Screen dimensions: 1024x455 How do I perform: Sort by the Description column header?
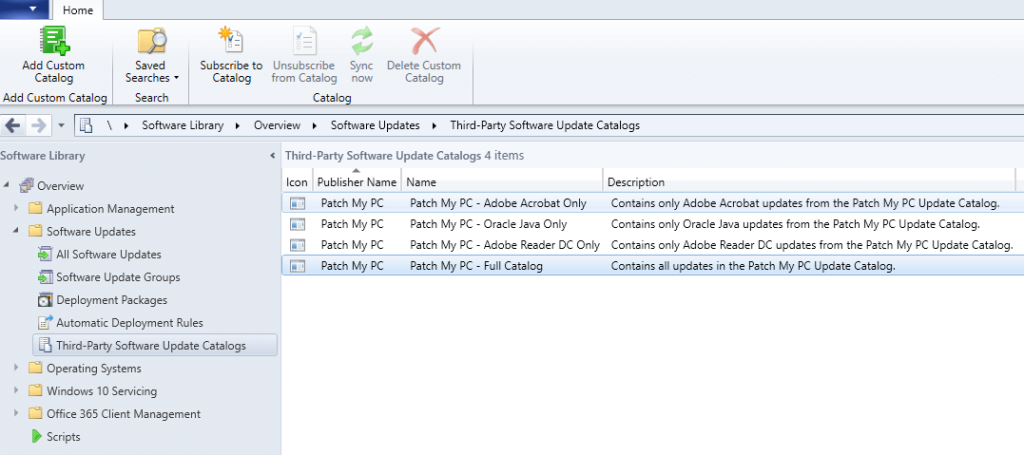click(x=809, y=182)
